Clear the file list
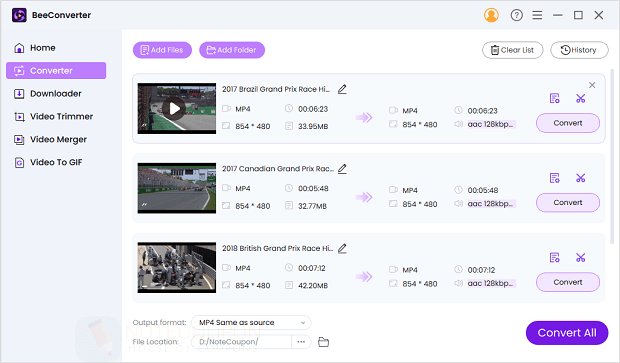Screen dimensions: 620x363 click(x=512, y=50)
